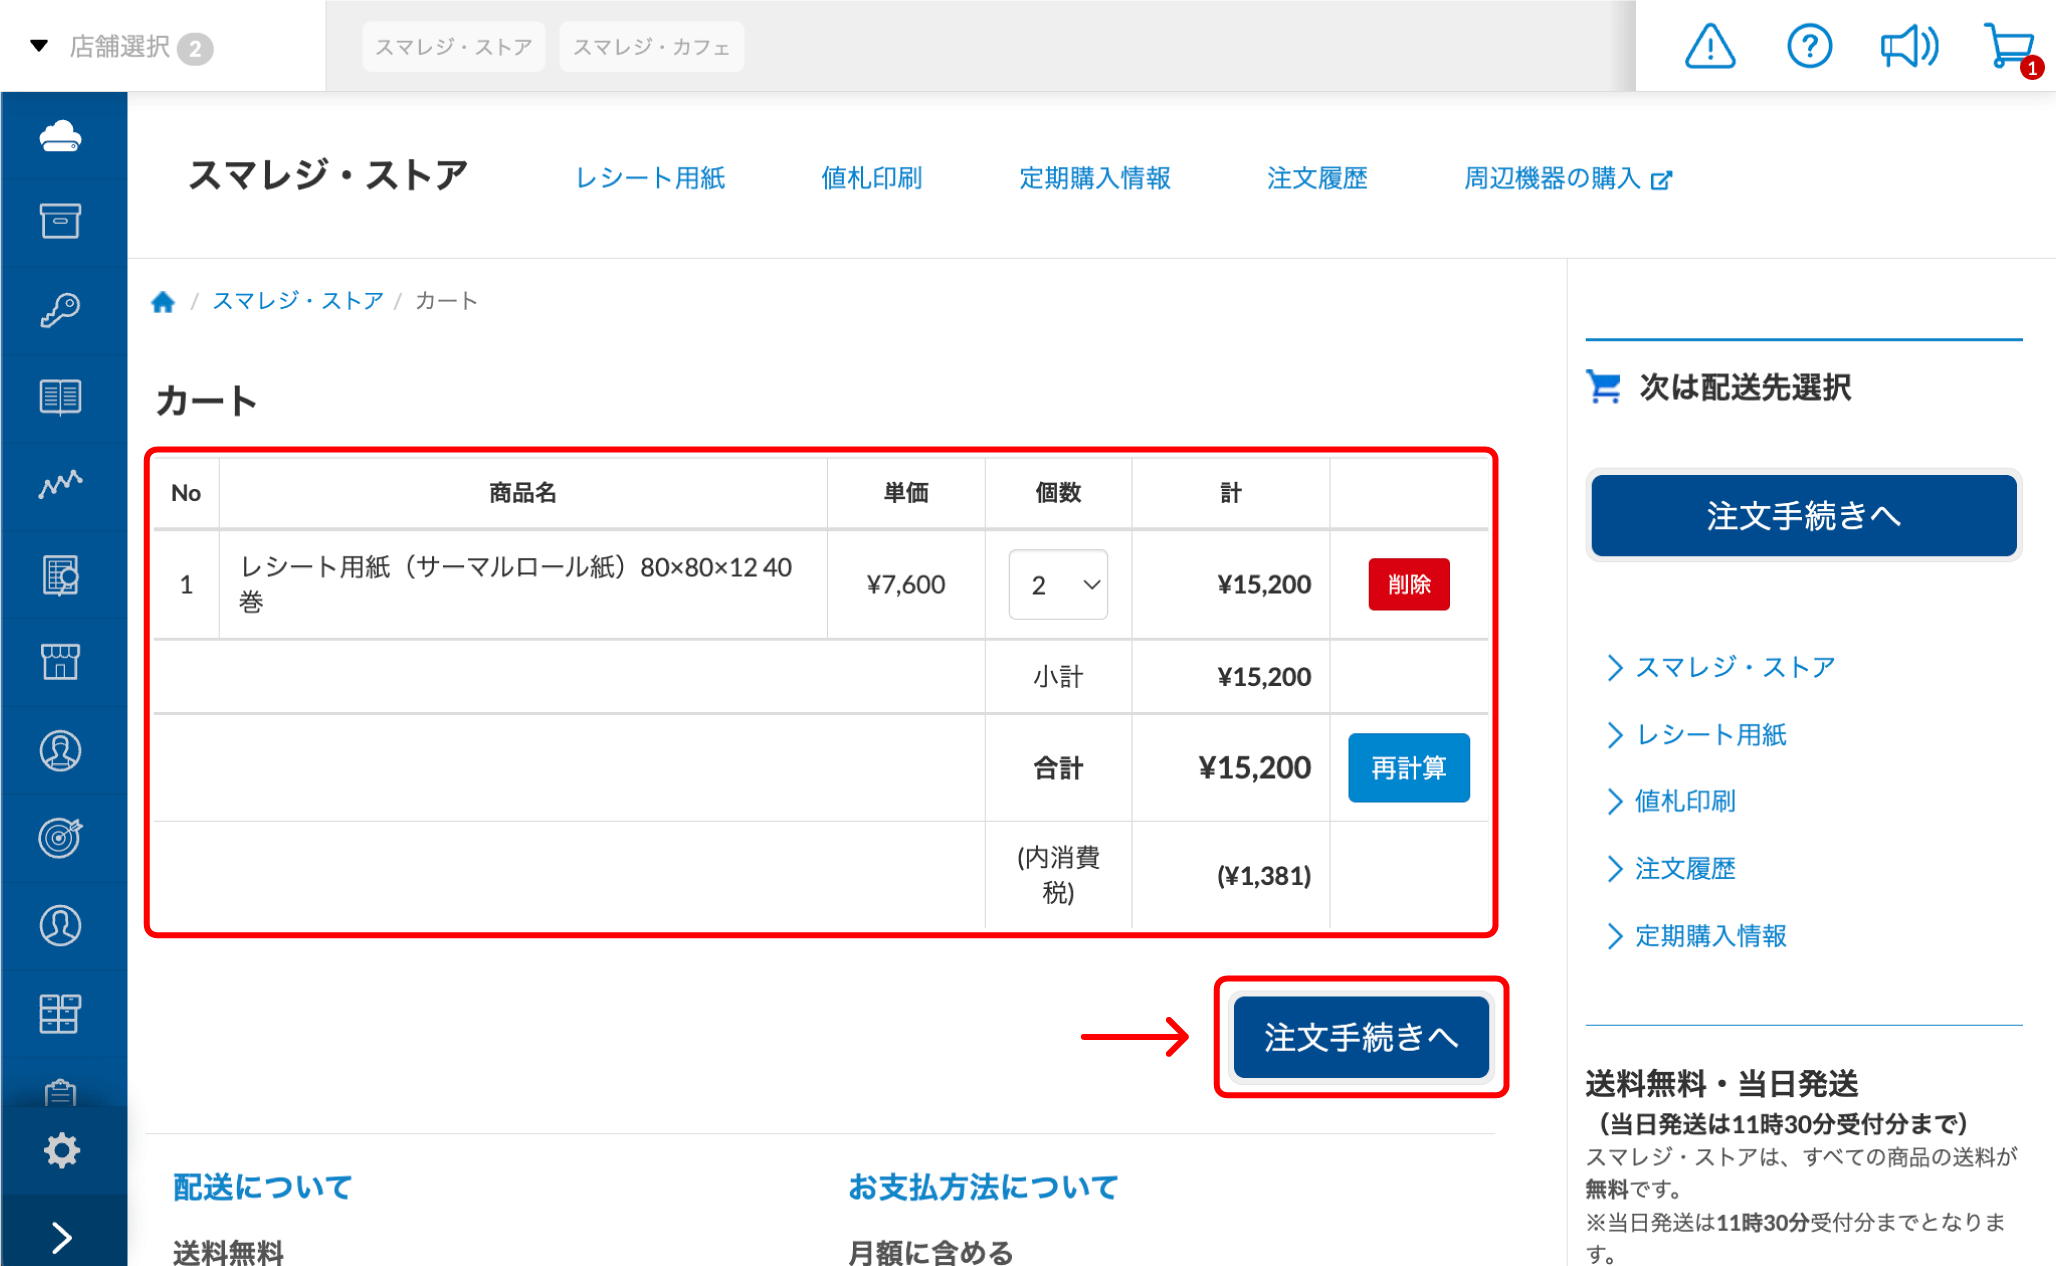Open the grid layout sidebar icon
The height and width of the screenshot is (1266, 2056).
(61, 1013)
